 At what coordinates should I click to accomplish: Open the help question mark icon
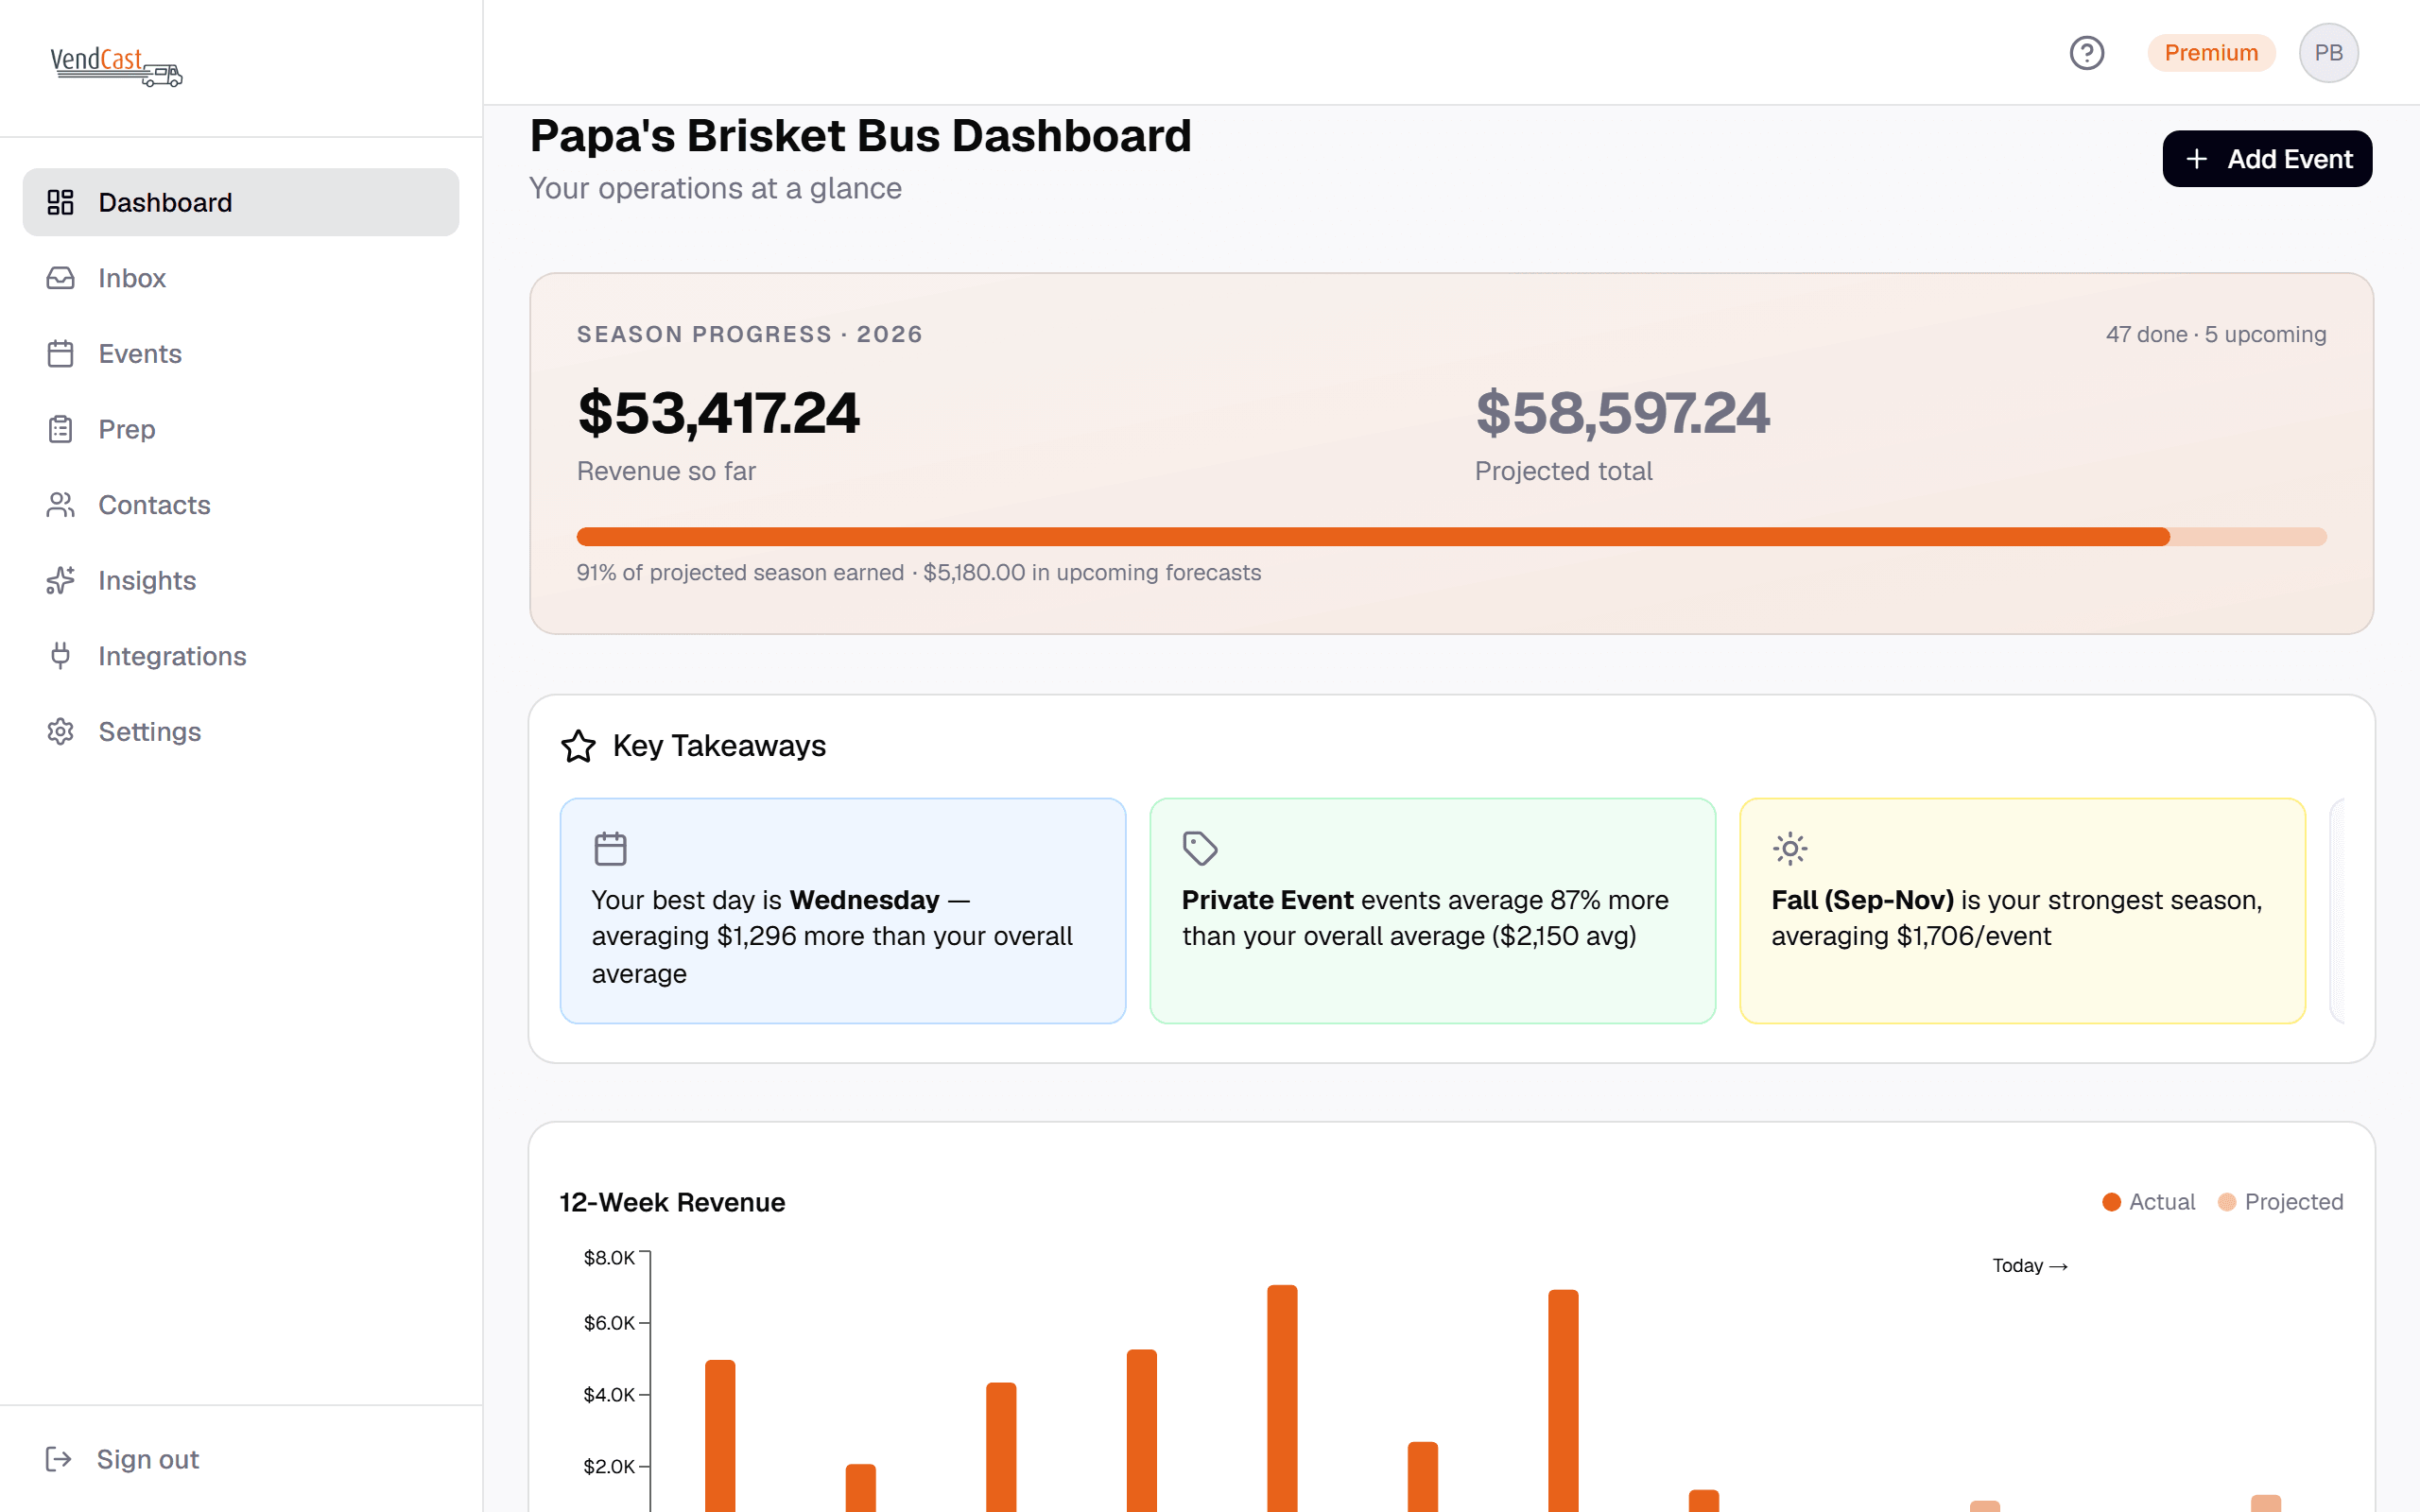(x=2086, y=53)
